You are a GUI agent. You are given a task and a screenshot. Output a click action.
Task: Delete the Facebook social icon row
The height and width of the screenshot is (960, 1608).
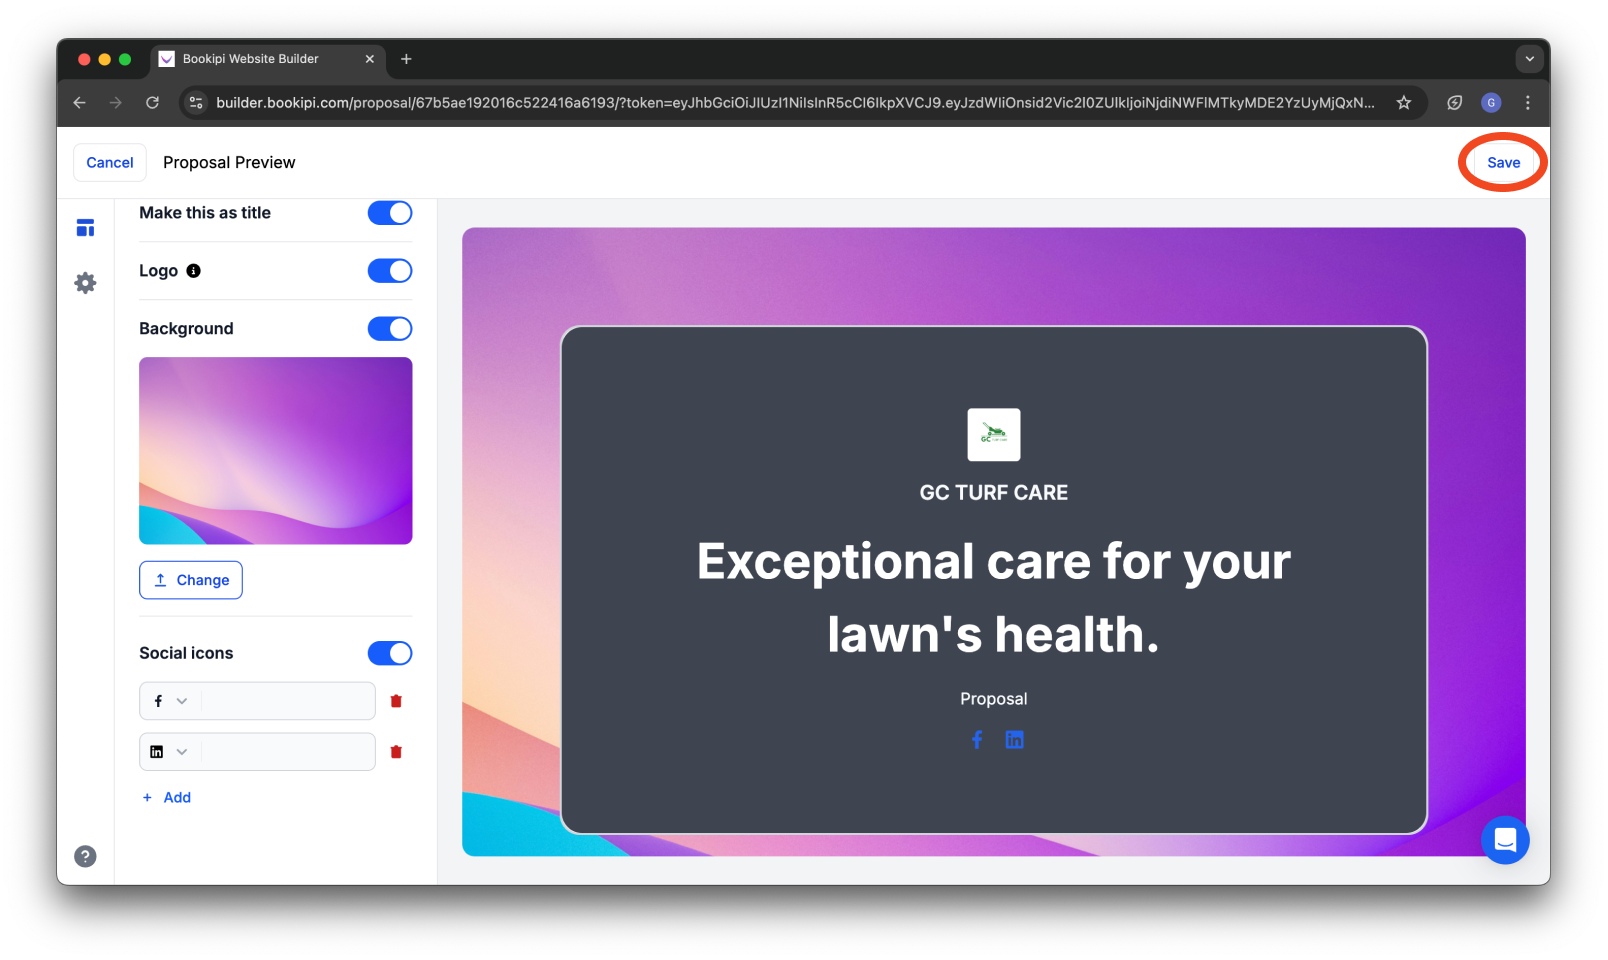coord(396,701)
